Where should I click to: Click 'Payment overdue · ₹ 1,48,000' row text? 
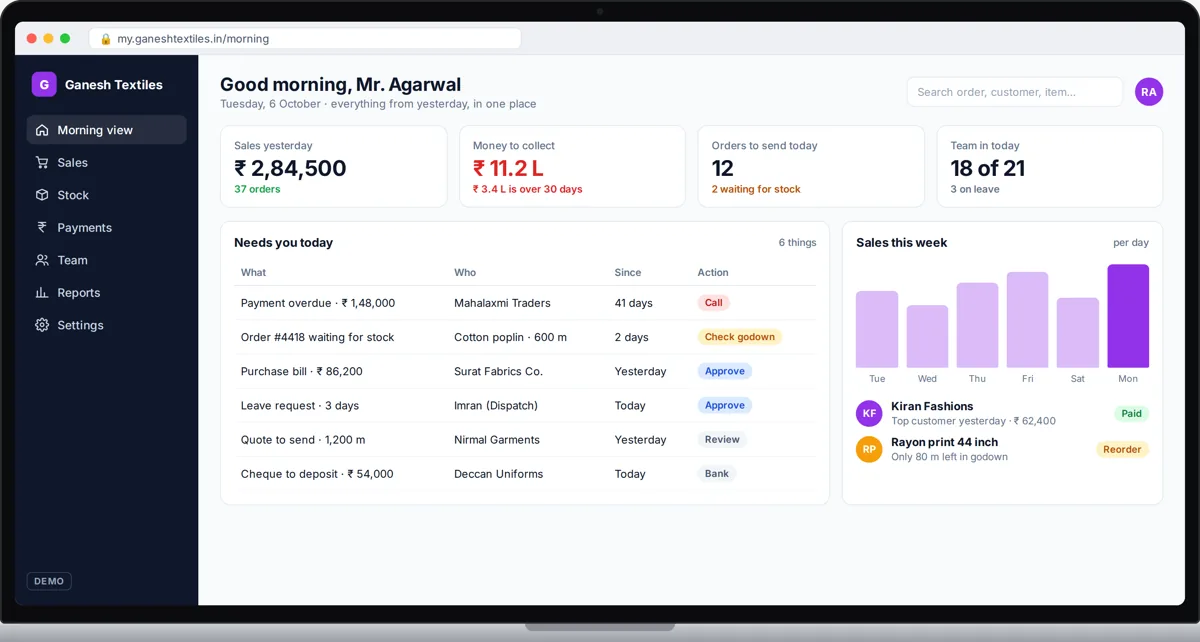(318, 303)
